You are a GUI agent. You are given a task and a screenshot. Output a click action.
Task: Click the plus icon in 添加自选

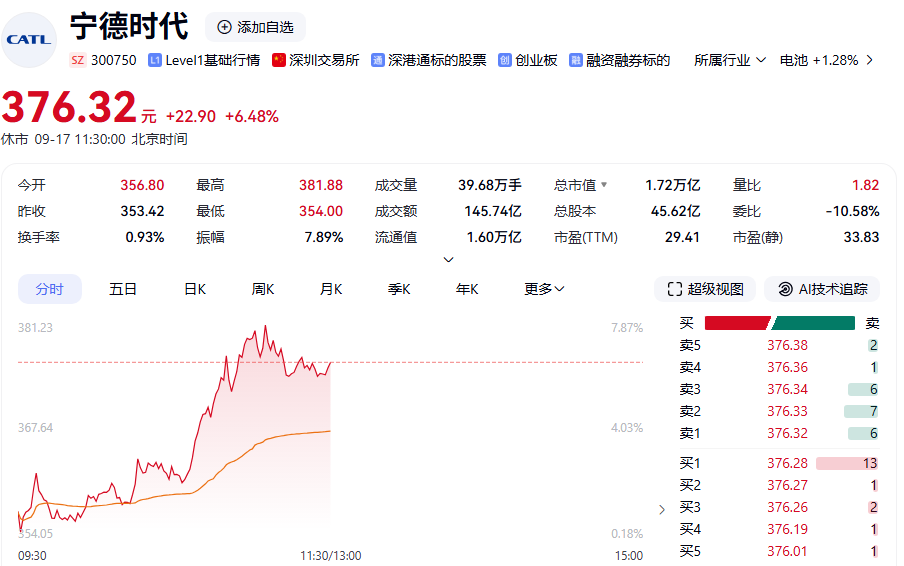coord(224,27)
